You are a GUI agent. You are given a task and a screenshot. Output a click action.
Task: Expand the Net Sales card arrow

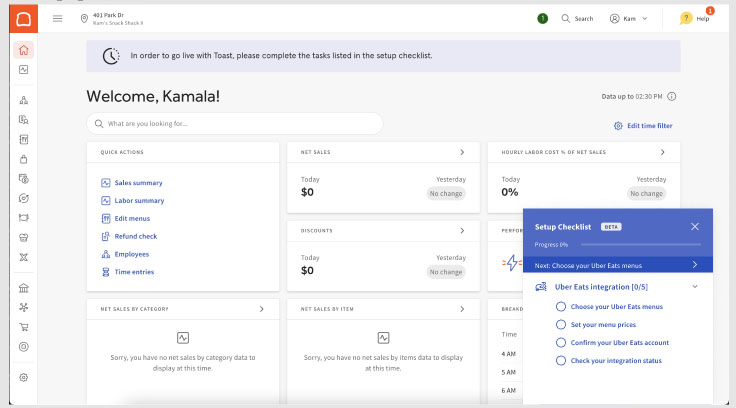(x=462, y=152)
